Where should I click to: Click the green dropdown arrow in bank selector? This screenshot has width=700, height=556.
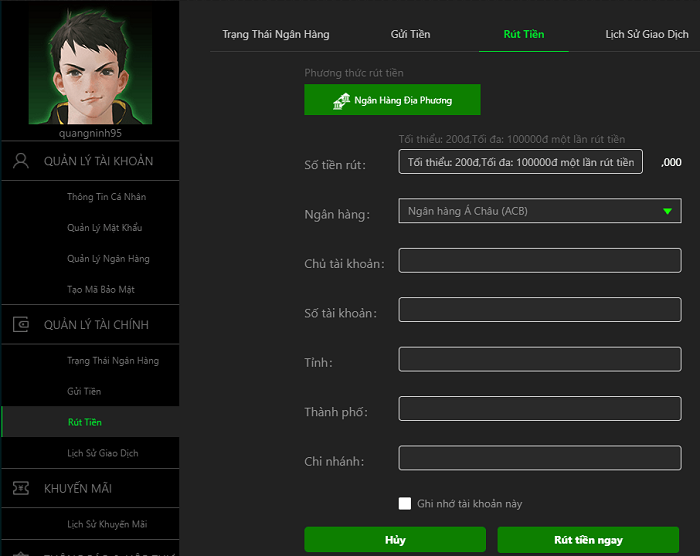[x=667, y=211]
